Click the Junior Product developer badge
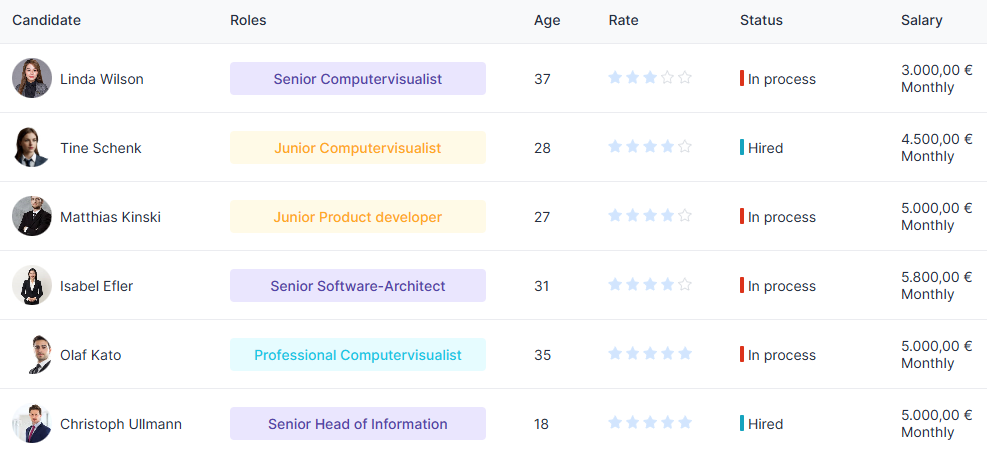This screenshot has width=987, height=454. (358, 217)
